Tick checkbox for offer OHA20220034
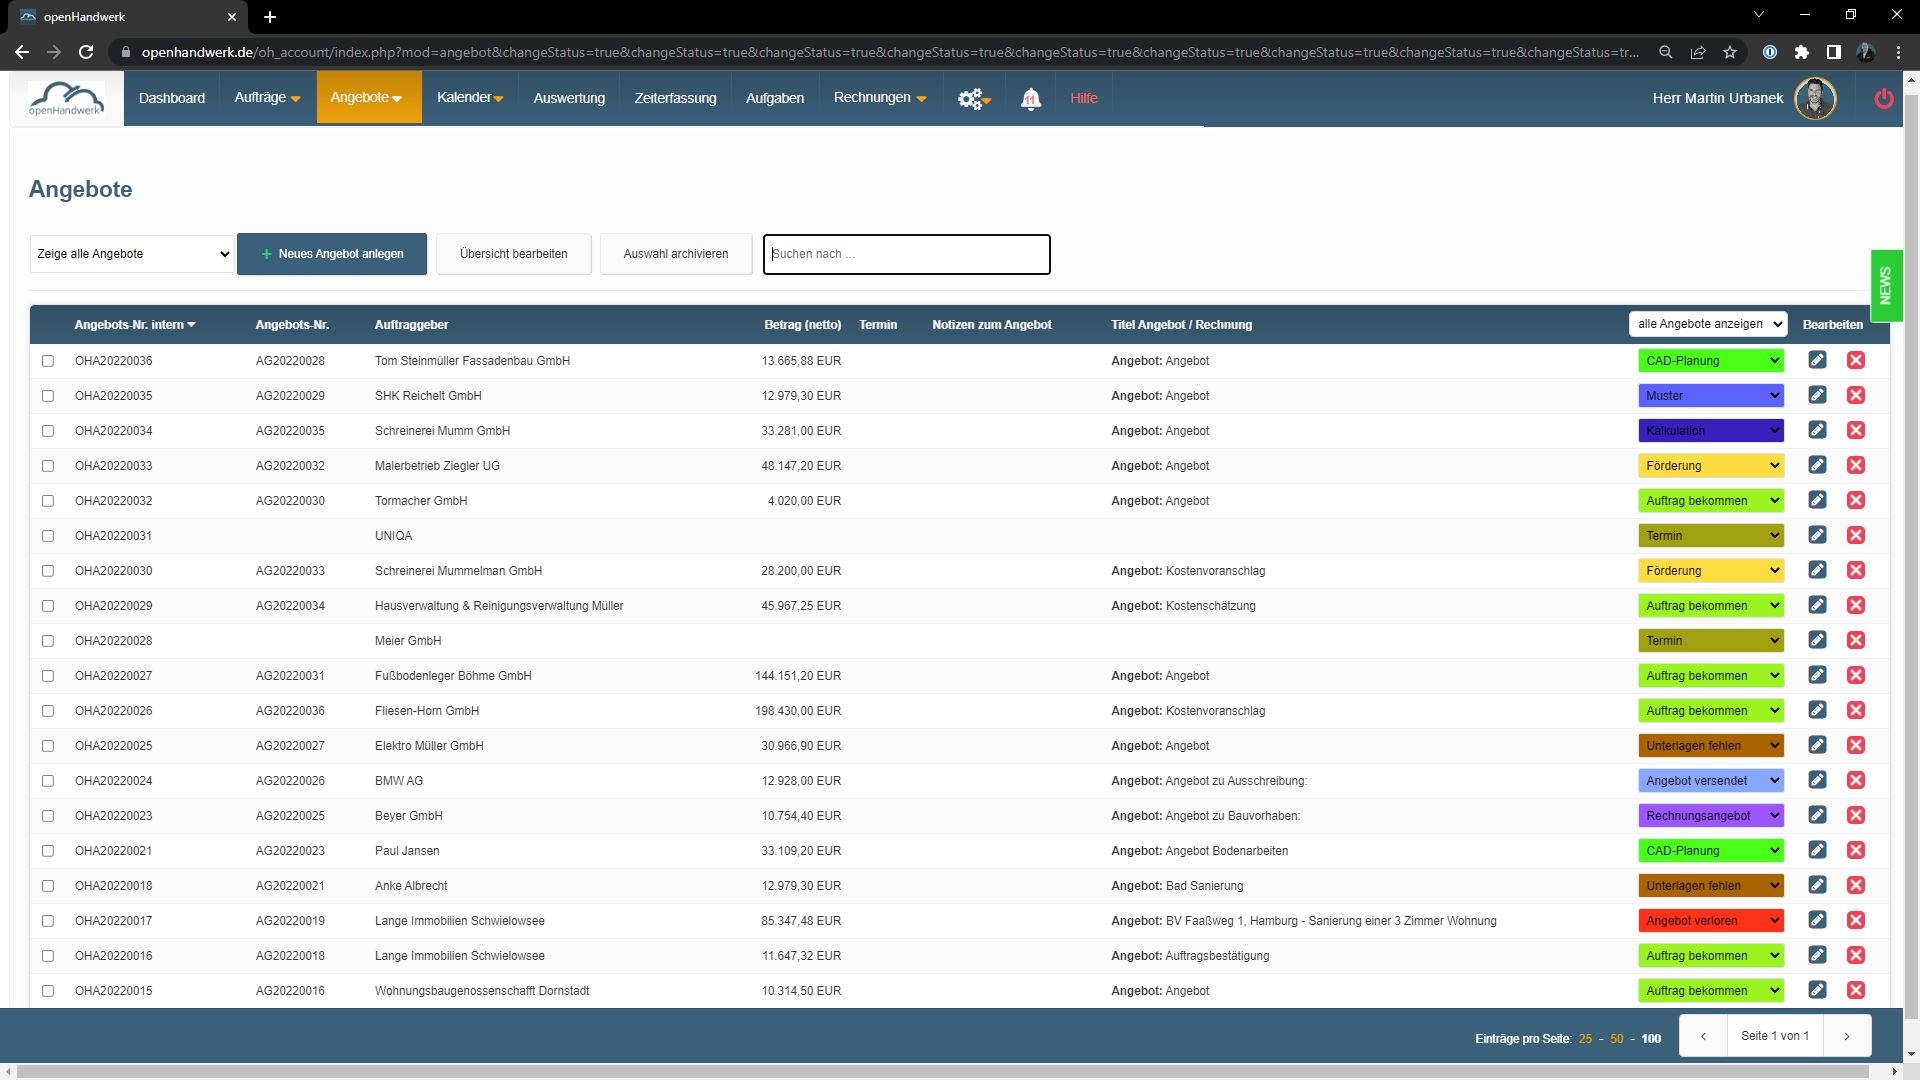The image size is (1920, 1080). point(47,431)
